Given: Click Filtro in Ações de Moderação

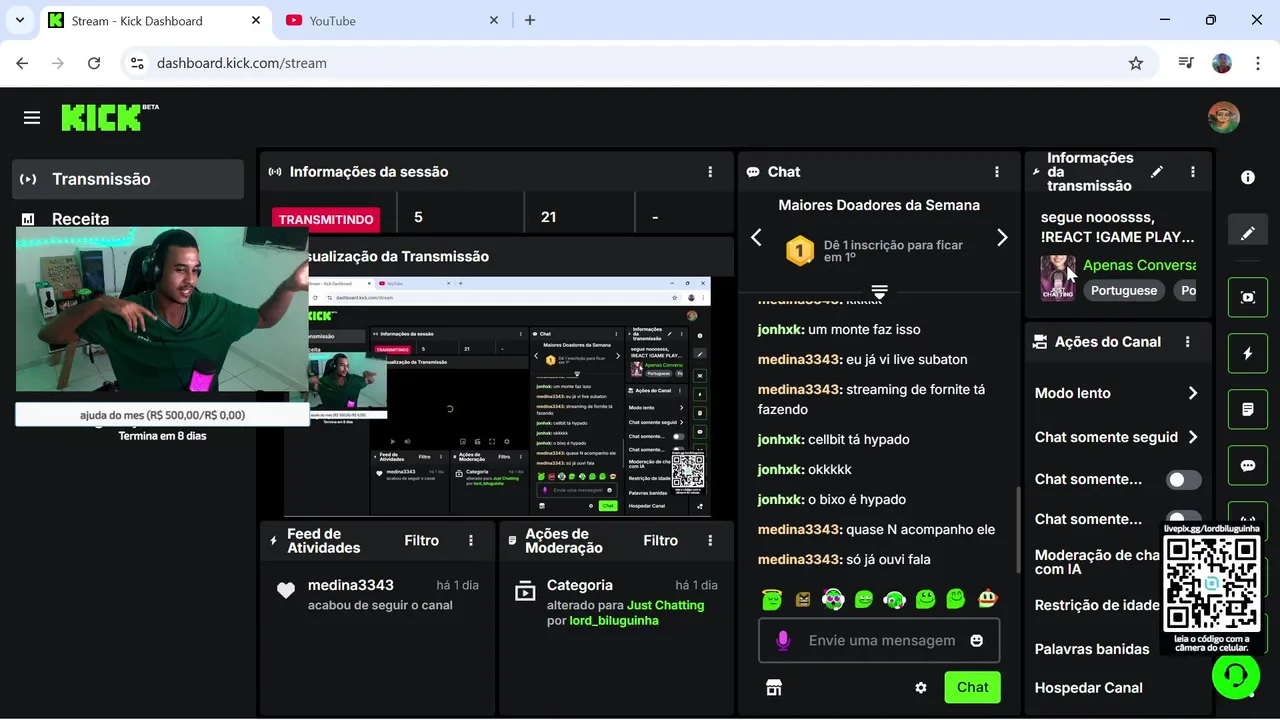Looking at the screenshot, I should pyautogui.click(x=661, y=540).
